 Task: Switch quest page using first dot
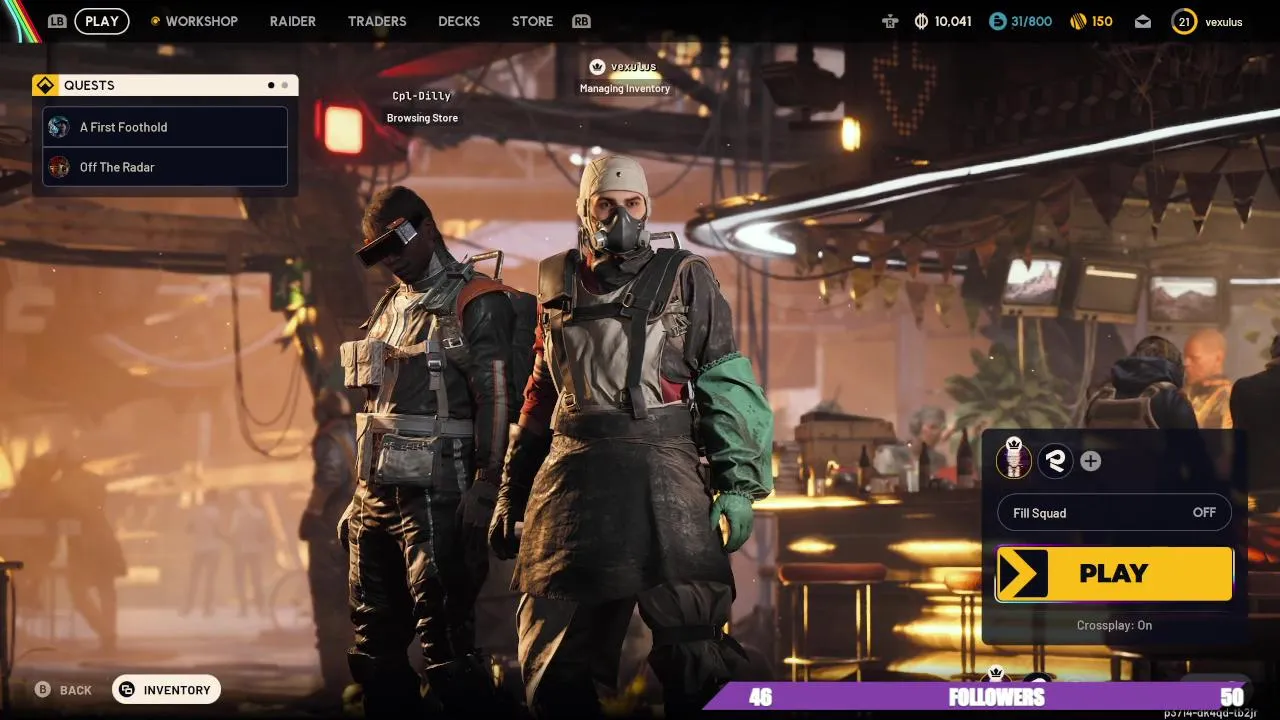coord(271,85)
